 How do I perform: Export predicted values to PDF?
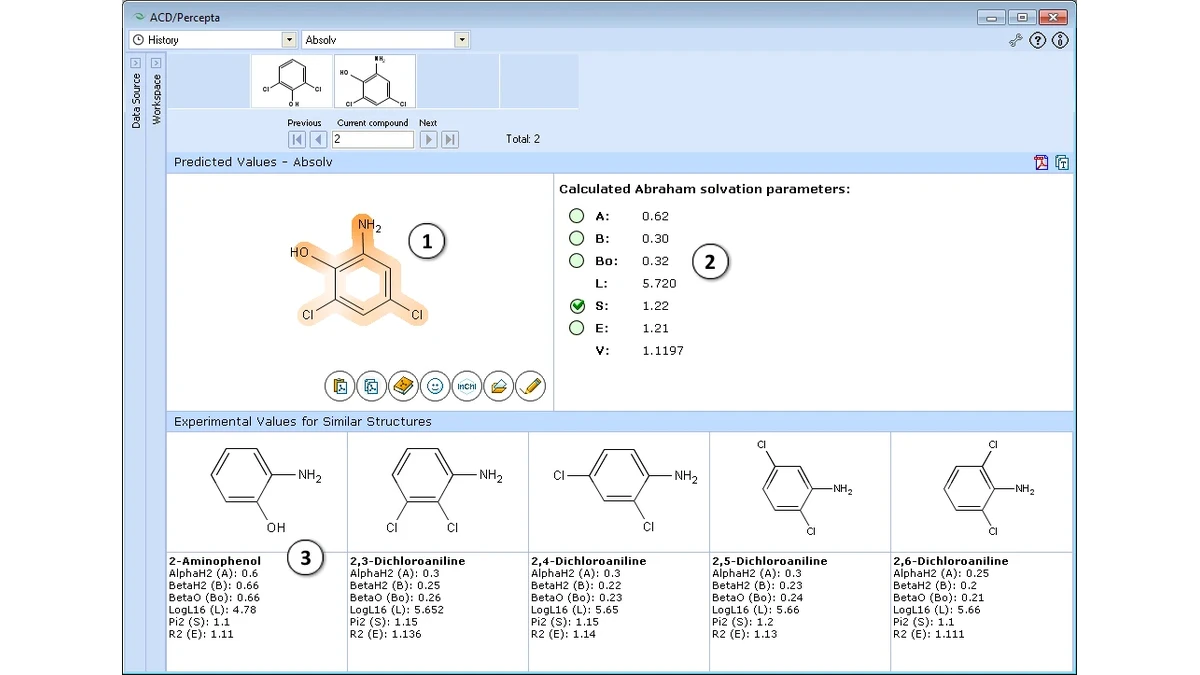tap(1042, 162)
